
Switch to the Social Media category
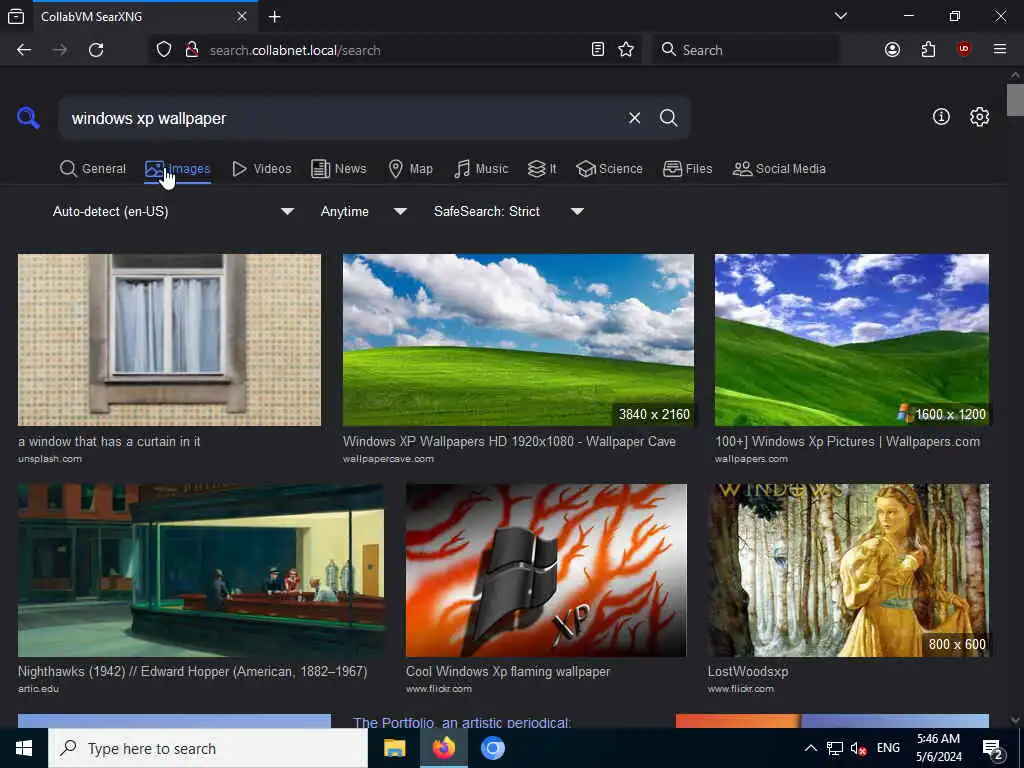(779, 168)
